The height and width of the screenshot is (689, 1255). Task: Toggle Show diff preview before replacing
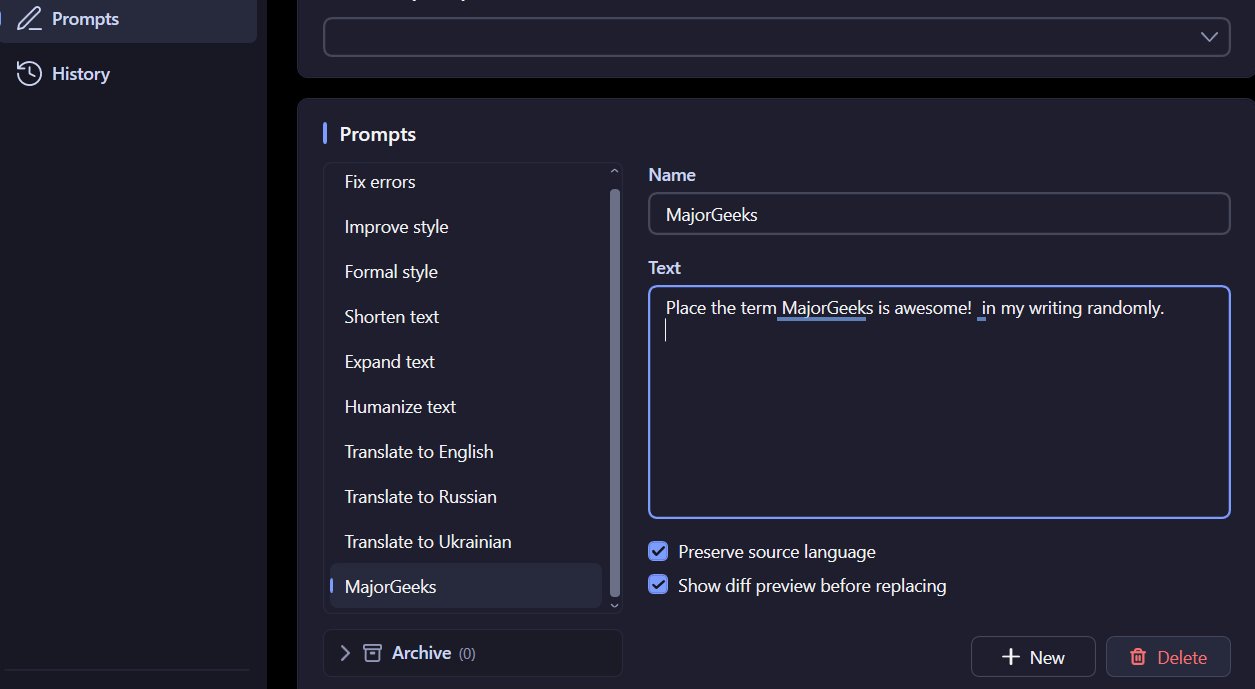(658, 585)
